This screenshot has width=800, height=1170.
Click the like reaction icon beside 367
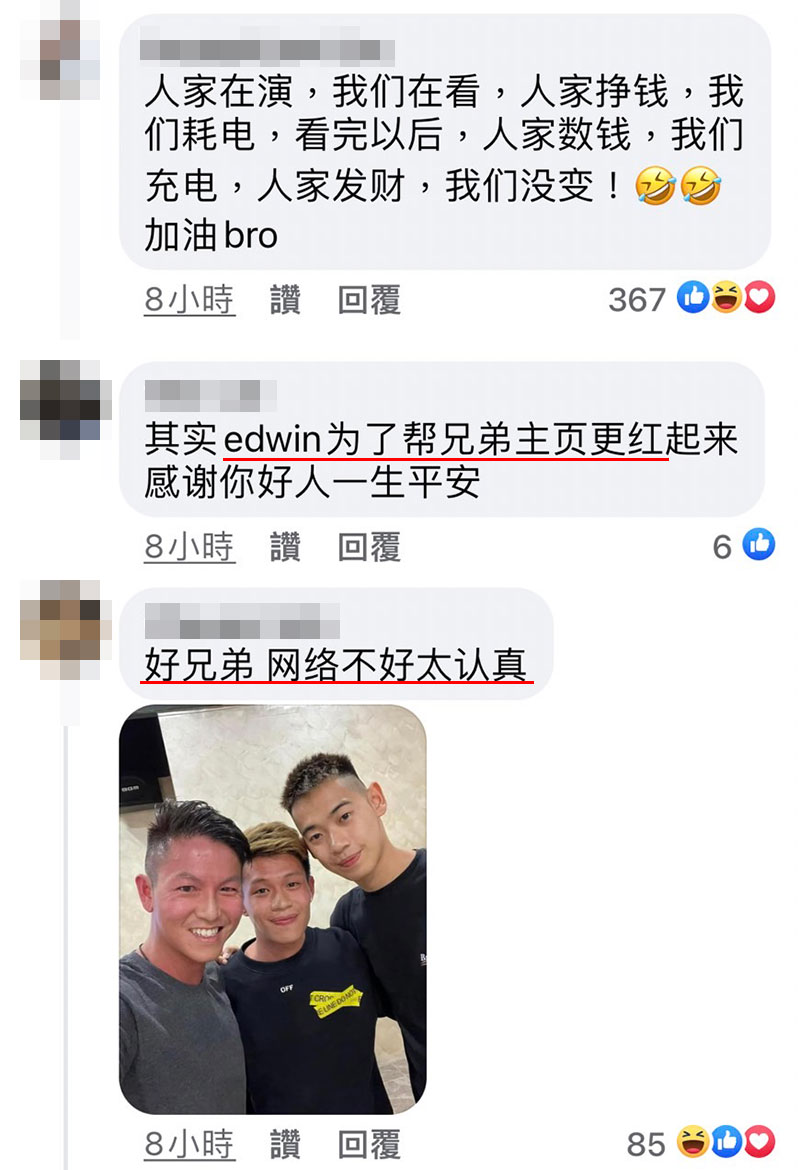[693, 298]
